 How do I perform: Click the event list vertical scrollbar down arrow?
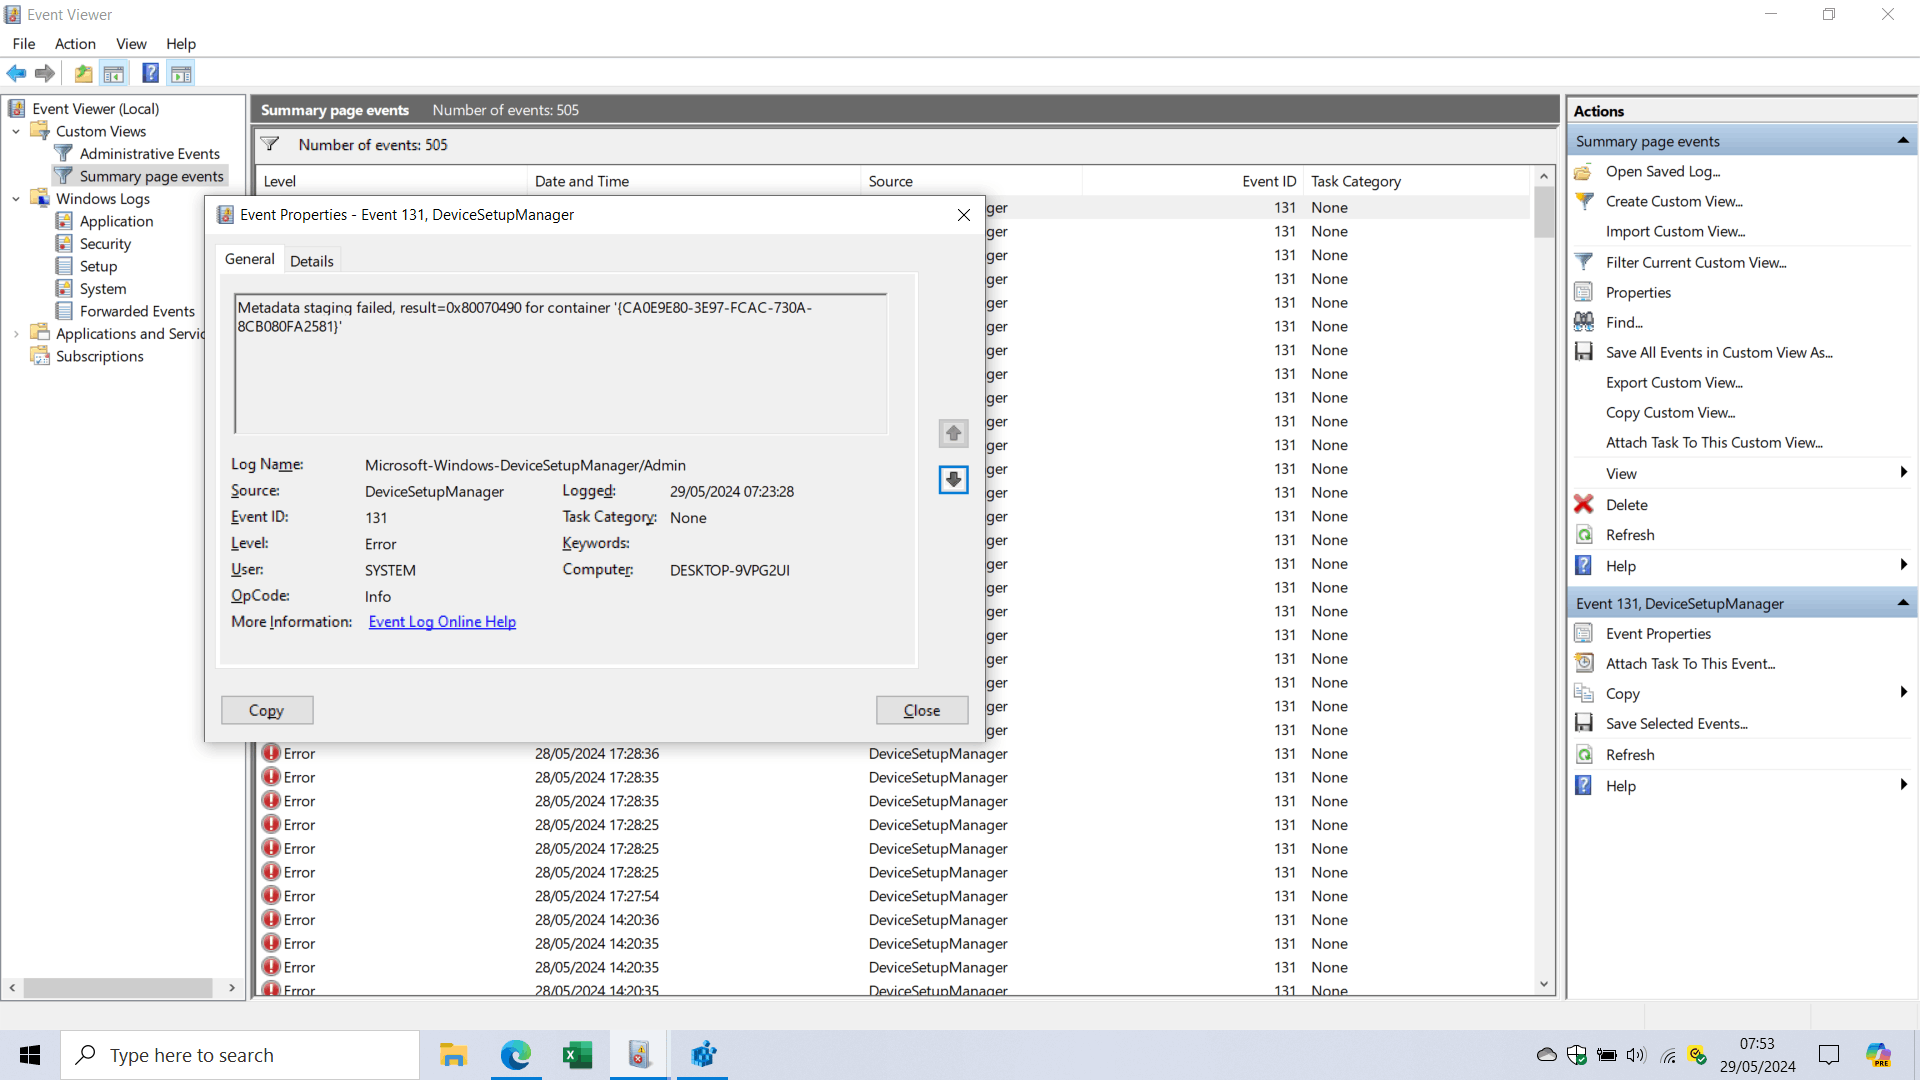point(1544,984)
